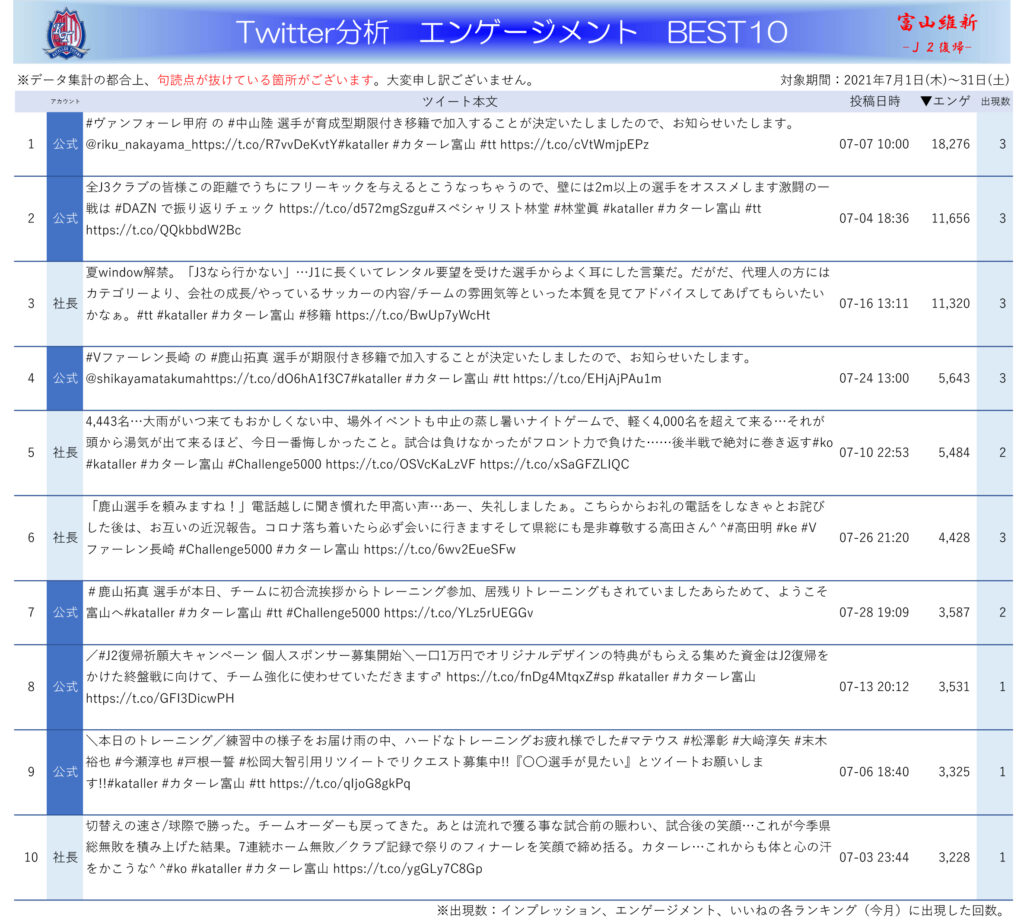Open link https://t.co/EHjAjPAu1m in rank 4 tweet
1024x922 pixels.
[587, 378]
